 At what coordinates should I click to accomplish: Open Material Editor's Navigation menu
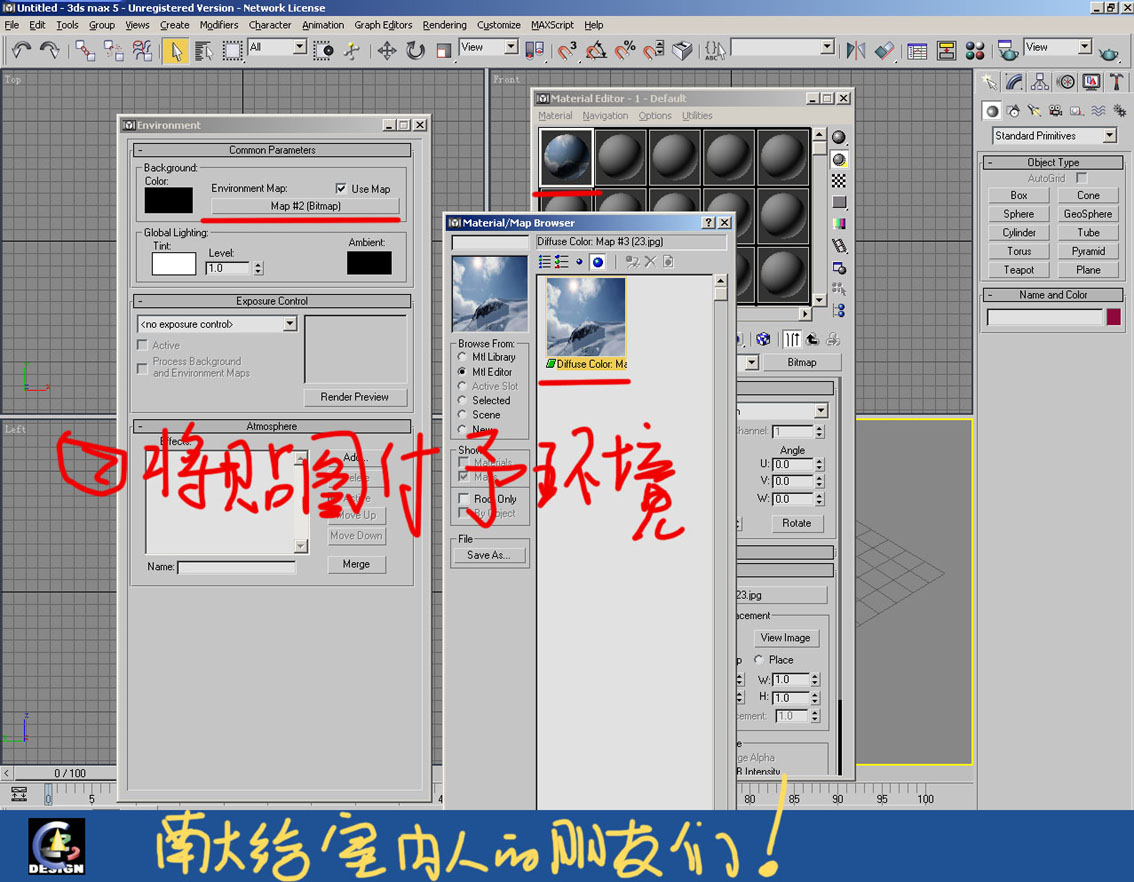[605, 116]
